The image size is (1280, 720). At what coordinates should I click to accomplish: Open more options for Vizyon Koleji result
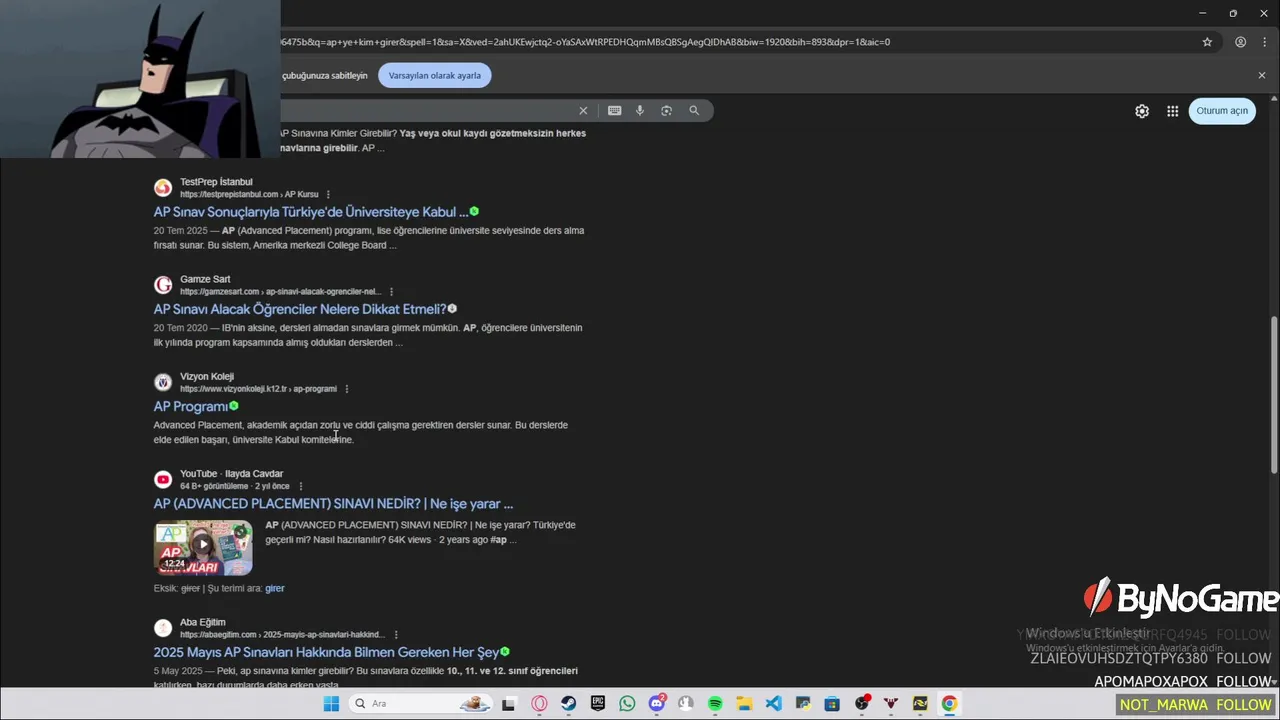tap(346, 389)
